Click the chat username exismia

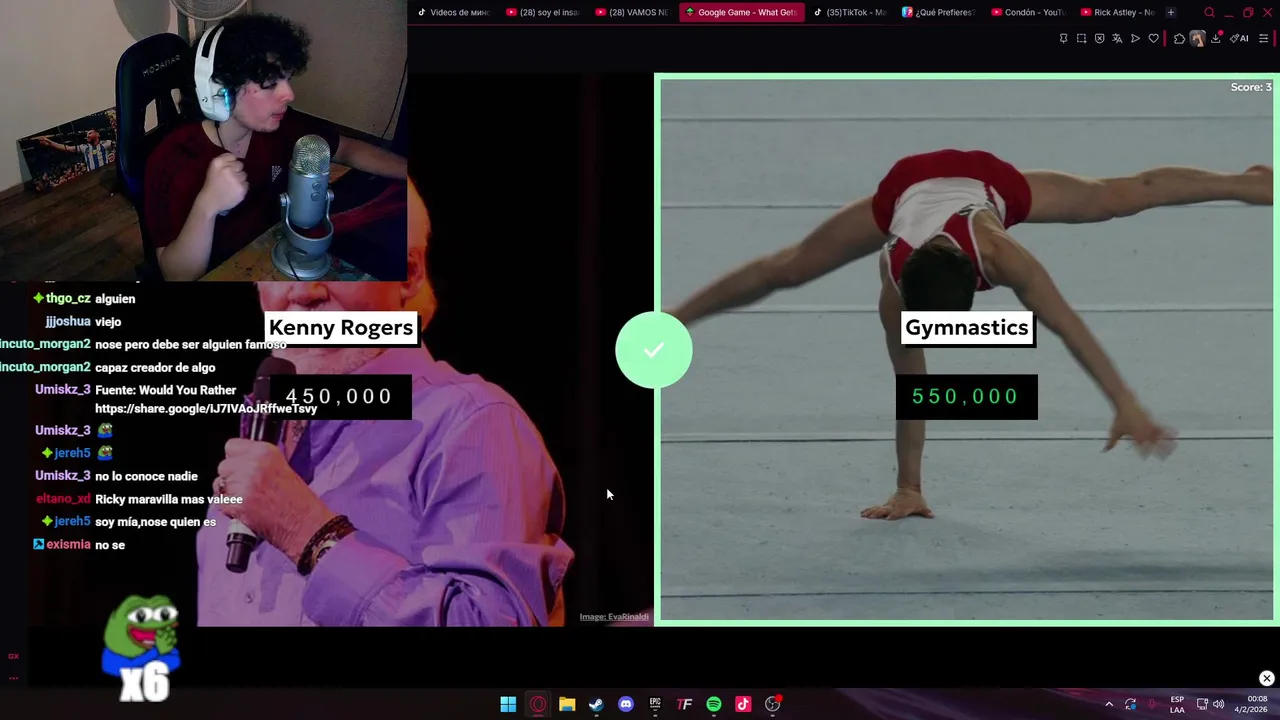pyautogui.click(x=68, y=544)
